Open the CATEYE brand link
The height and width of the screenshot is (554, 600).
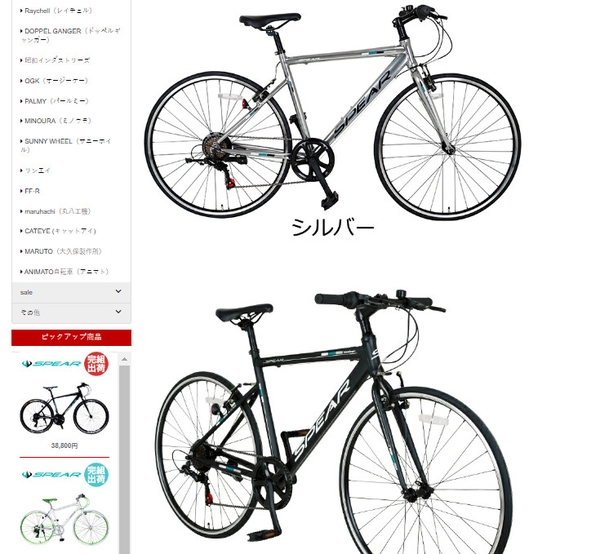coord(58,231)
